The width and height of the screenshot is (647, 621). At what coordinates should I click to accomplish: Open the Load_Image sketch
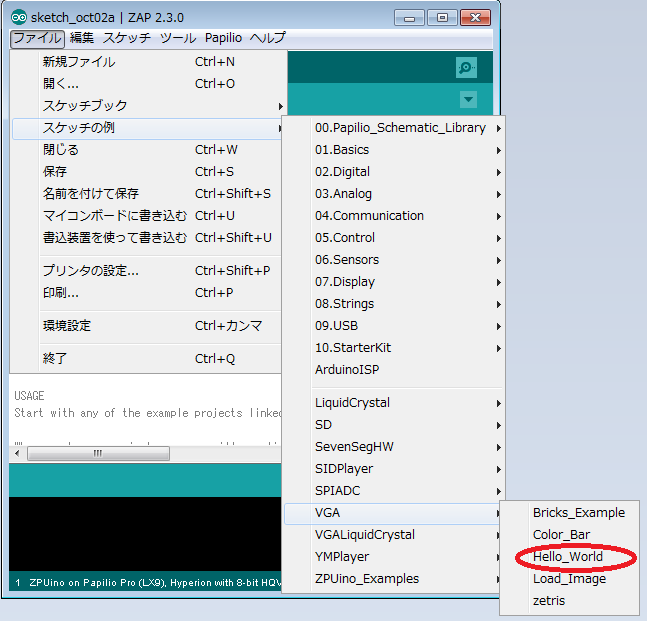coord(570,579)
